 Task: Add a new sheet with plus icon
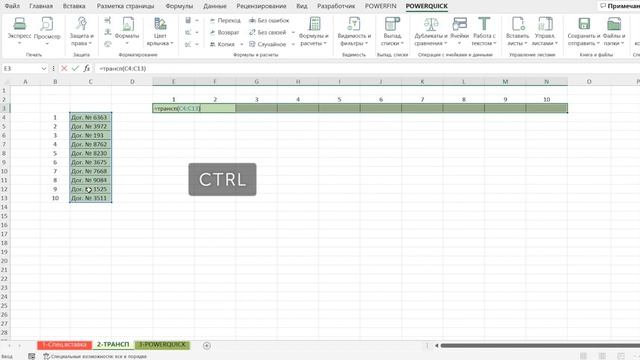pos(207,346)
